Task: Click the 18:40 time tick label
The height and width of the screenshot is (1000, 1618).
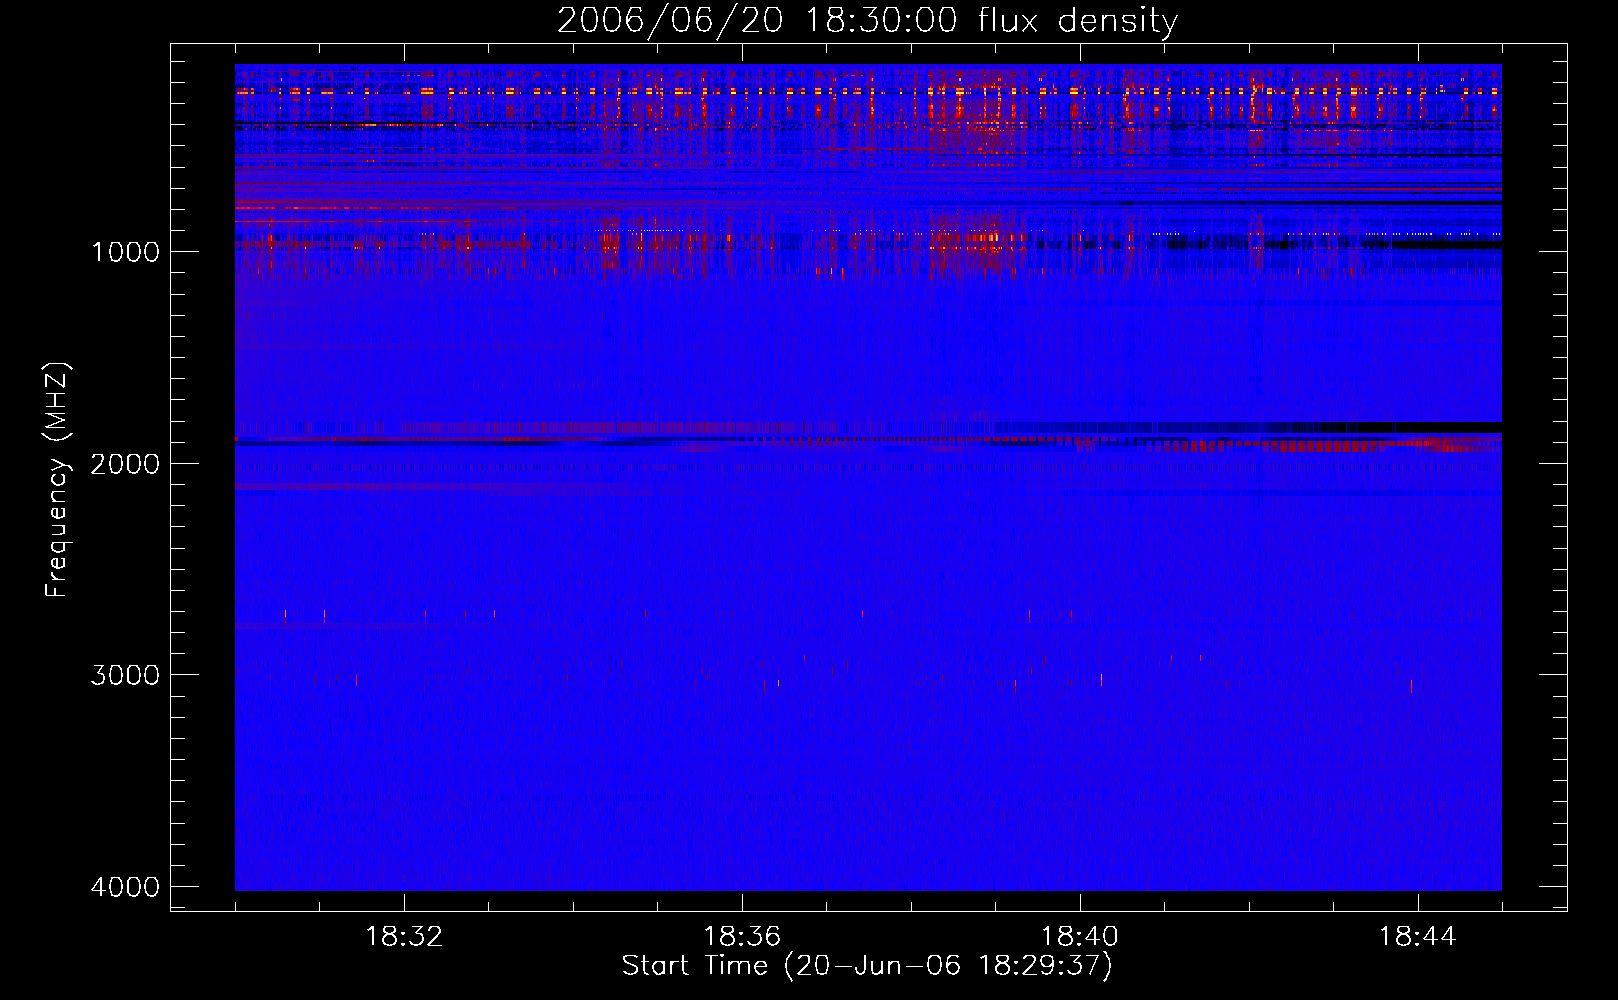Action: click(1080, 937)
